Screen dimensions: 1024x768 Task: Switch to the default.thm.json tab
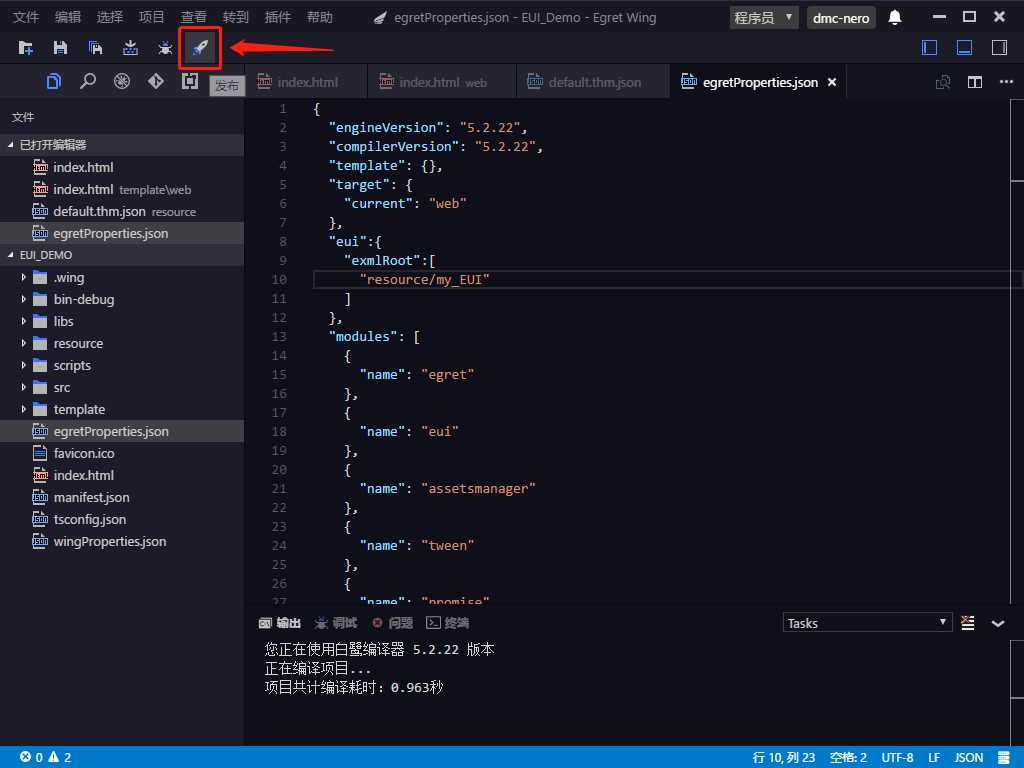coord(593,82)
